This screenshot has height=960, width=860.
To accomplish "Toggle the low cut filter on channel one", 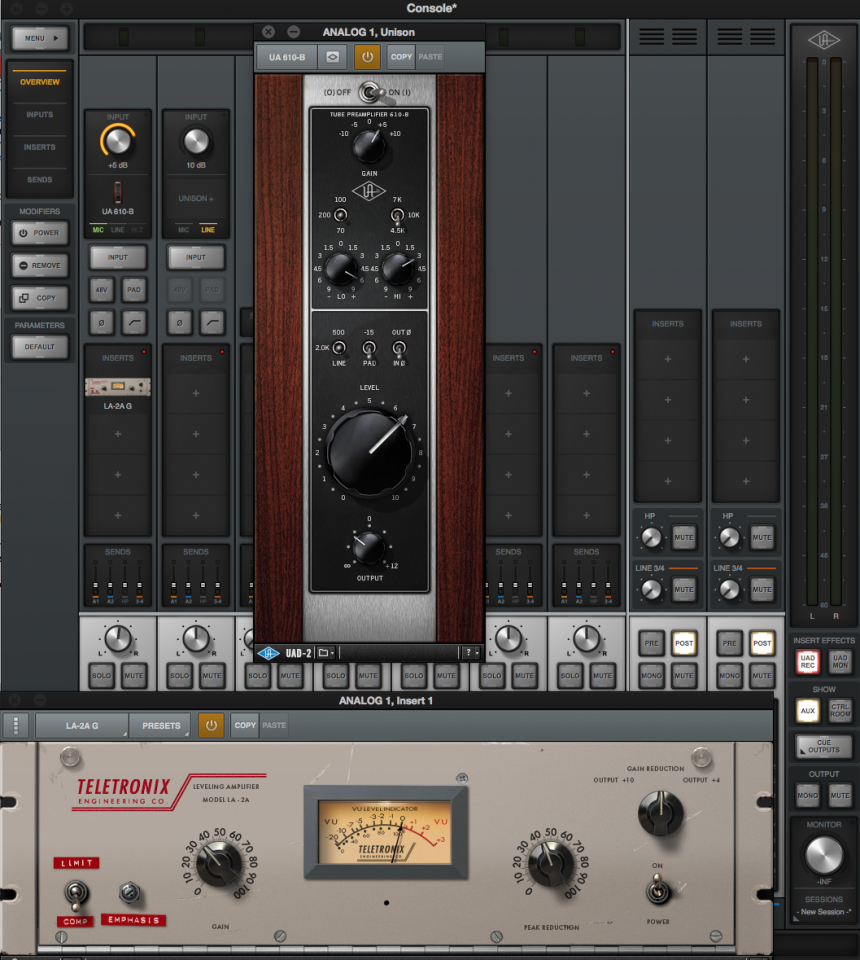I will click(x=134, y=322).
